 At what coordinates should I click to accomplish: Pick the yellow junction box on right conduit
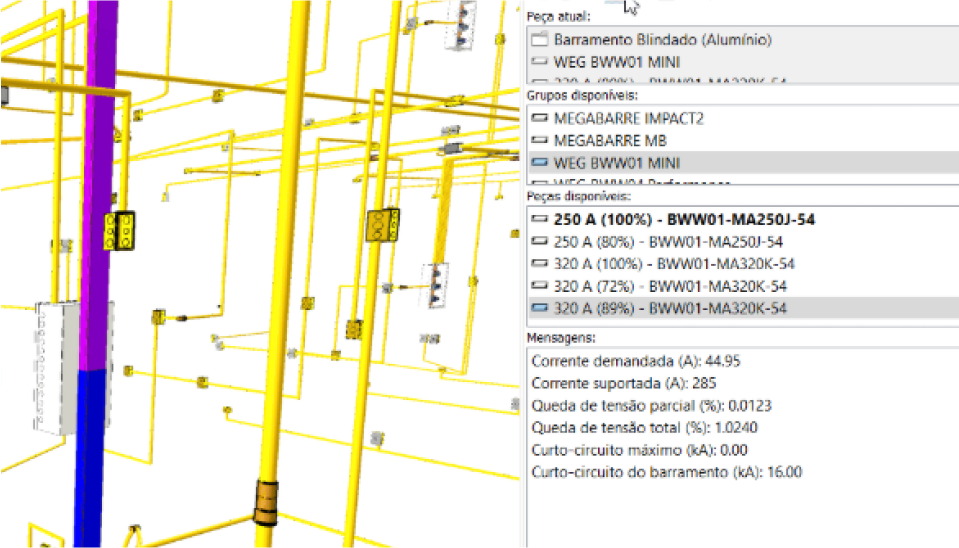coord(383,225)
